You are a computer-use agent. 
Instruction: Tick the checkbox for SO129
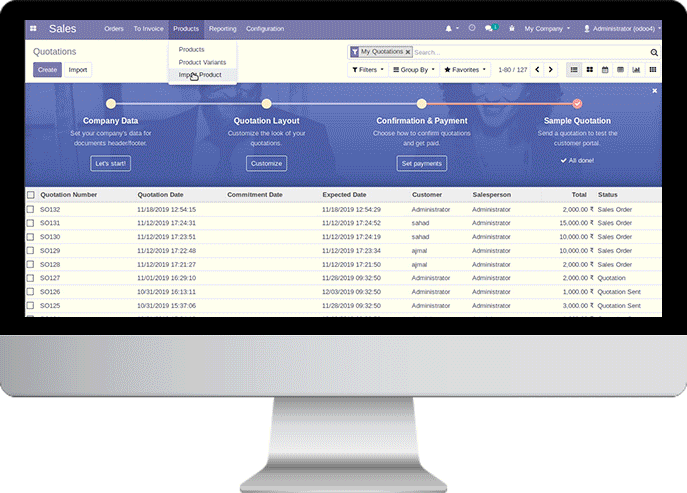[30, 251]
